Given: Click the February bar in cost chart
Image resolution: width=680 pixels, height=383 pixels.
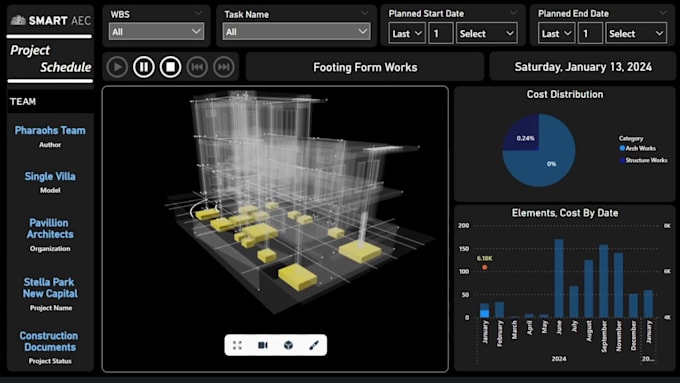Looking at the screenshot, I should (500, 310).
